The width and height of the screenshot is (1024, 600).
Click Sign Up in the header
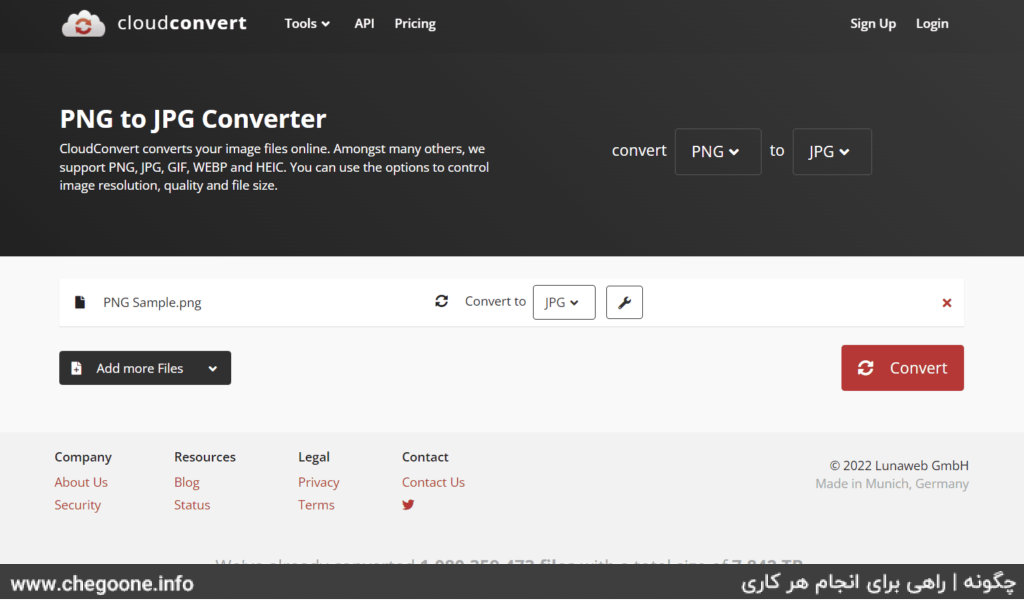(872, 24)
